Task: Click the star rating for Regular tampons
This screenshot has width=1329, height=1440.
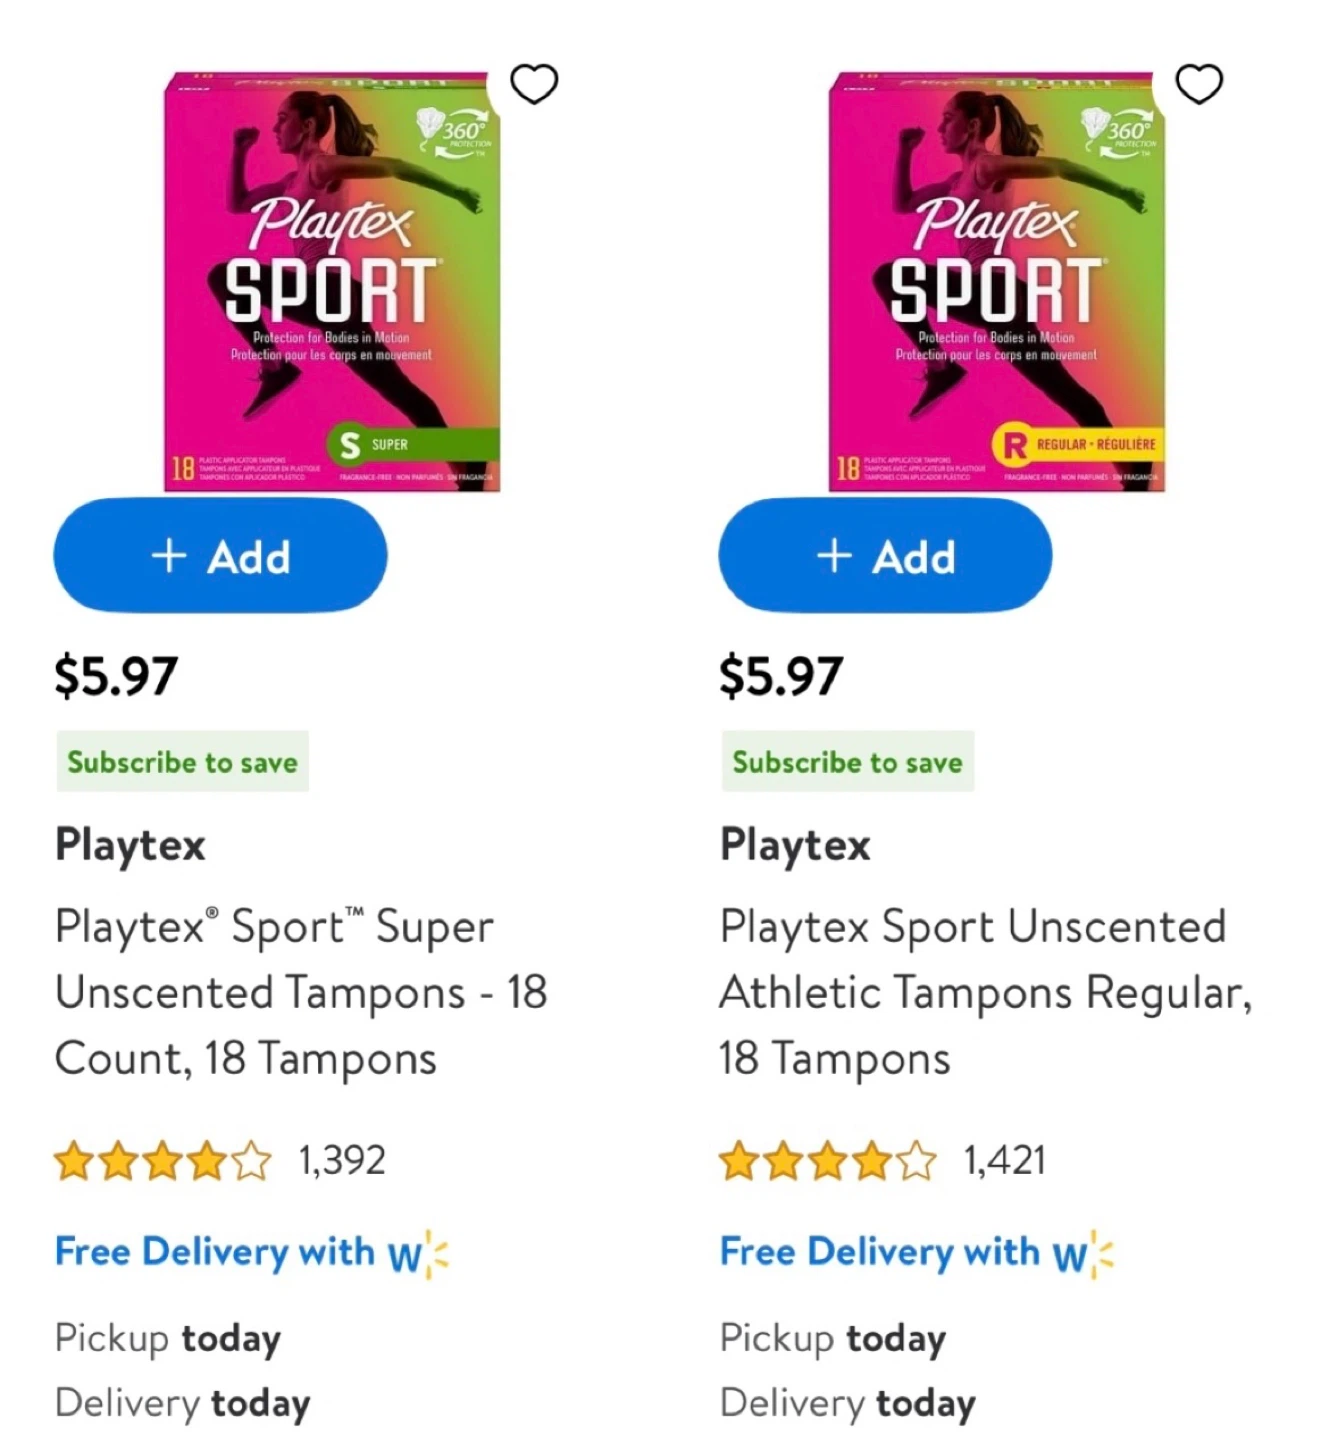Action: (x=828, y=1162)
